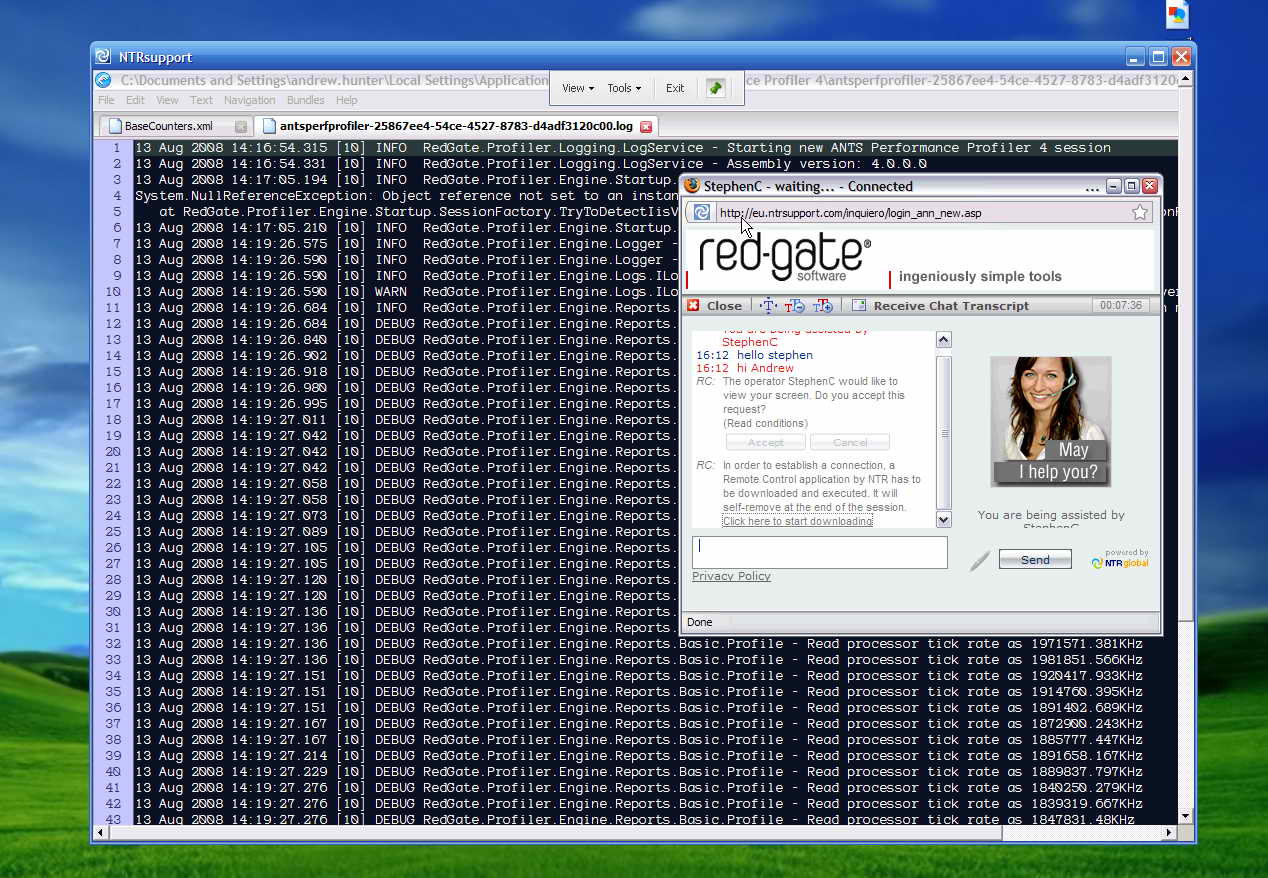Image resolution: width=1268 pixels, height=878 pixels.
Task: Click the red-gate software logo
Action: point(785,258)
